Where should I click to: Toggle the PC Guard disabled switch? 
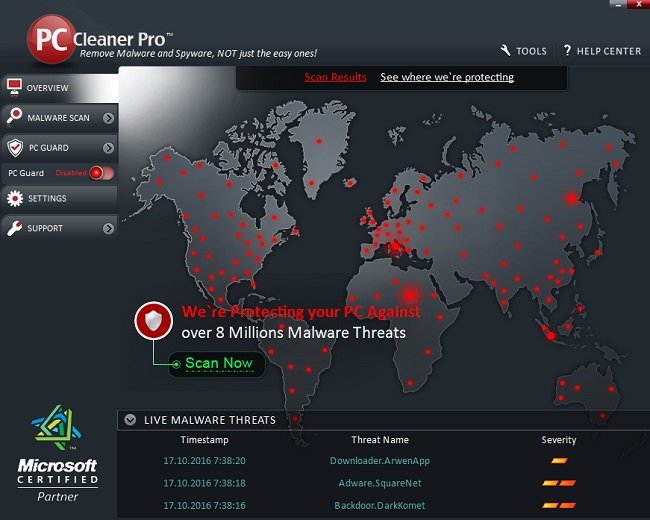pos(101,173)
